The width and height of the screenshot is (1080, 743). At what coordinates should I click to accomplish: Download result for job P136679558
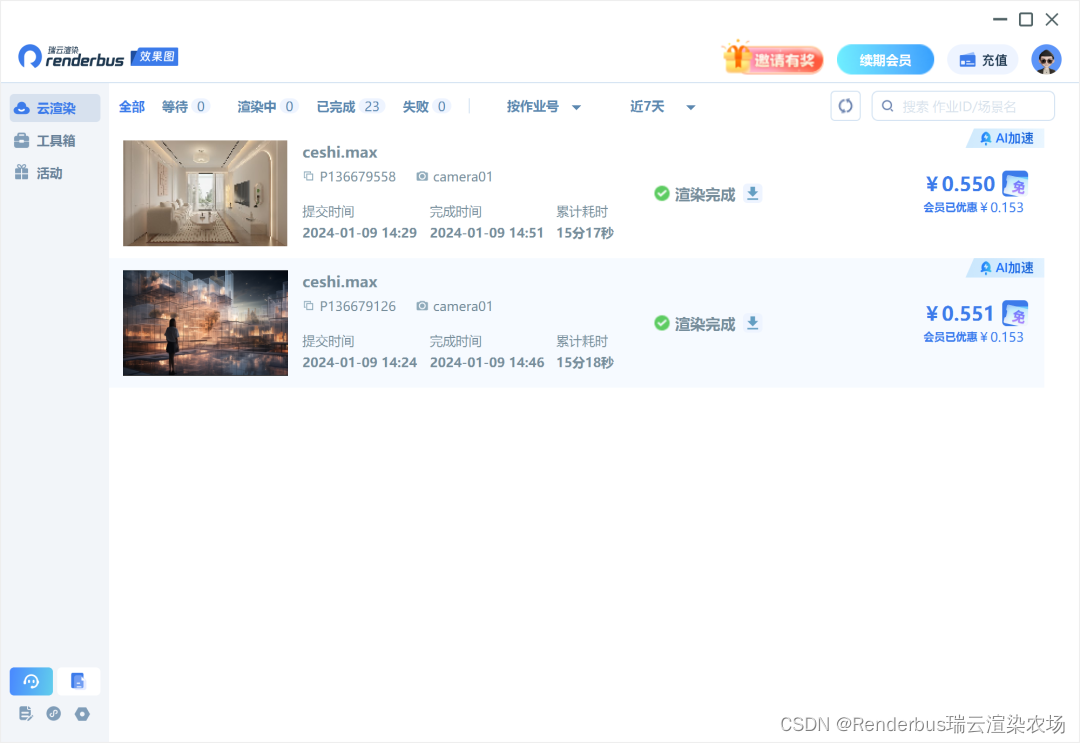coord(753,193)
